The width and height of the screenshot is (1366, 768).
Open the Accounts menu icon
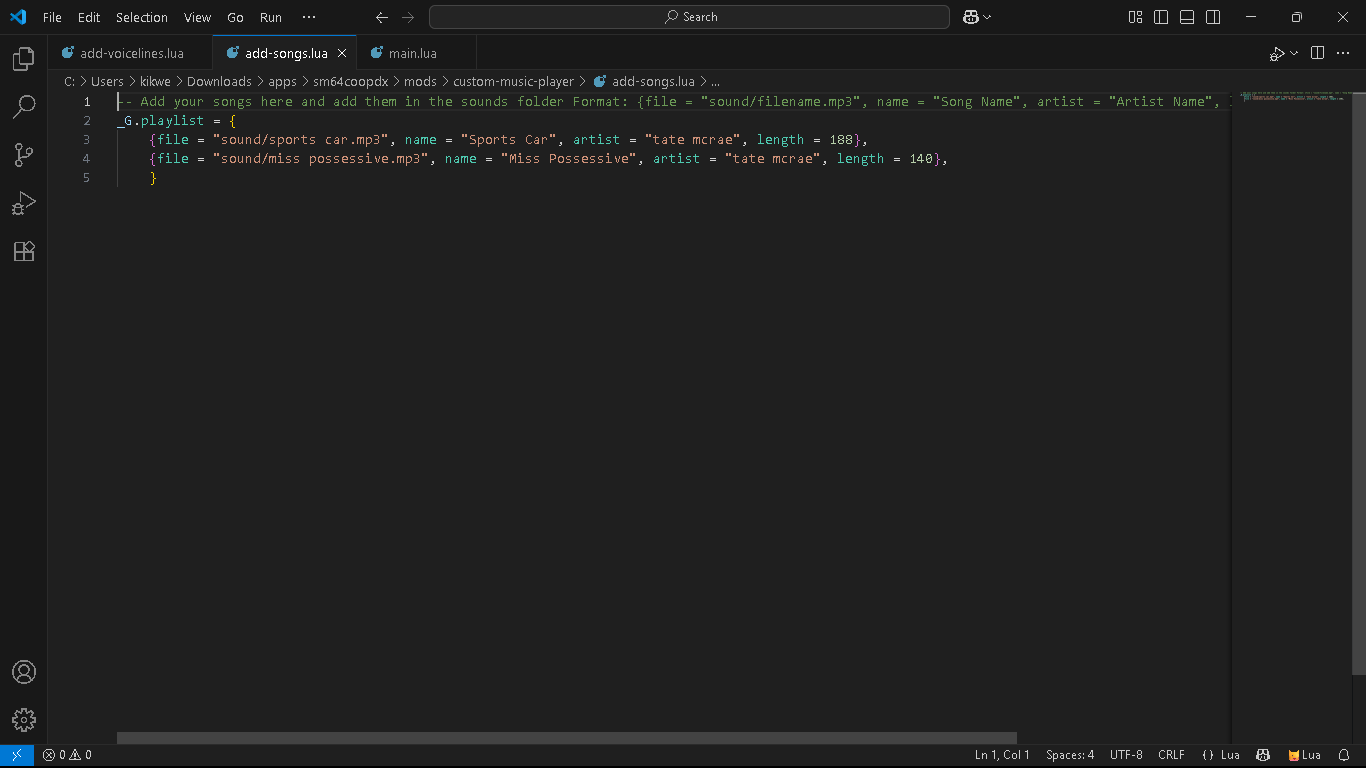click(x=24, y=672)
